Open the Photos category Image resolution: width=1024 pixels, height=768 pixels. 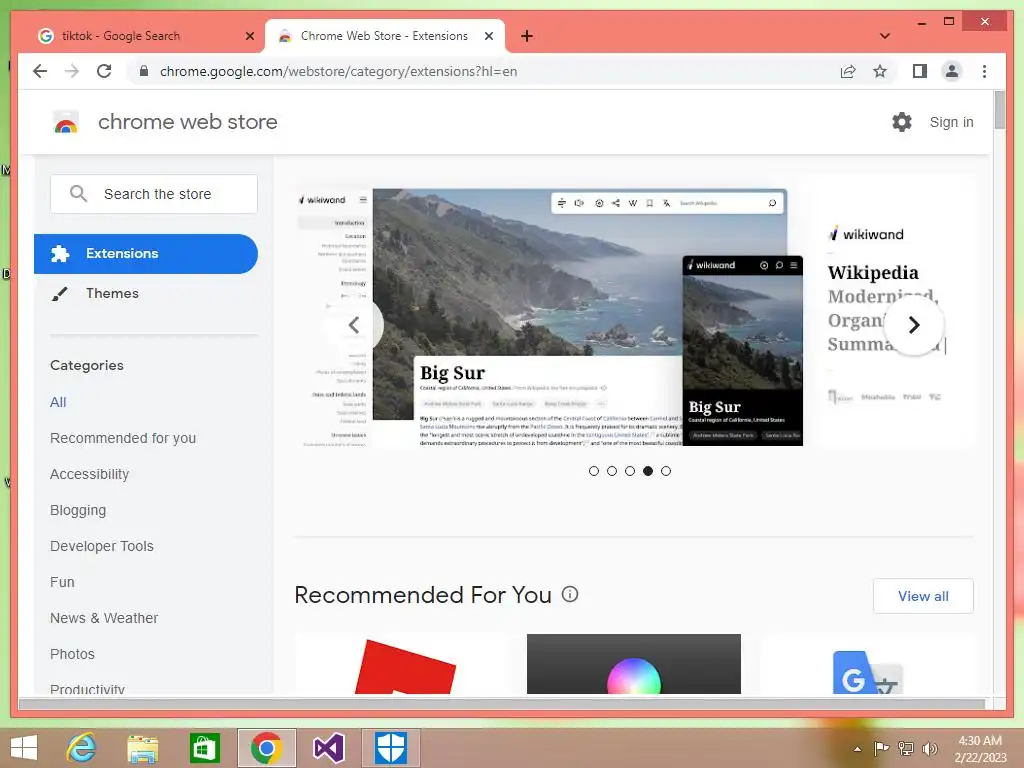coord(72,654)
